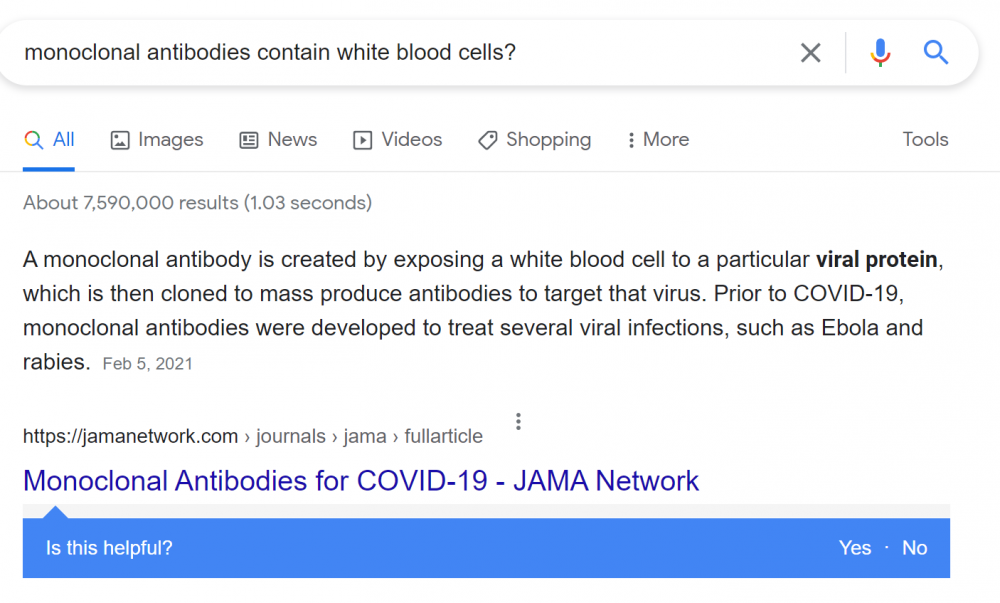Click the blue magnifying glass search icon
The width and height of the screenshot is (1000, 603).
click(x=936, y=53)
